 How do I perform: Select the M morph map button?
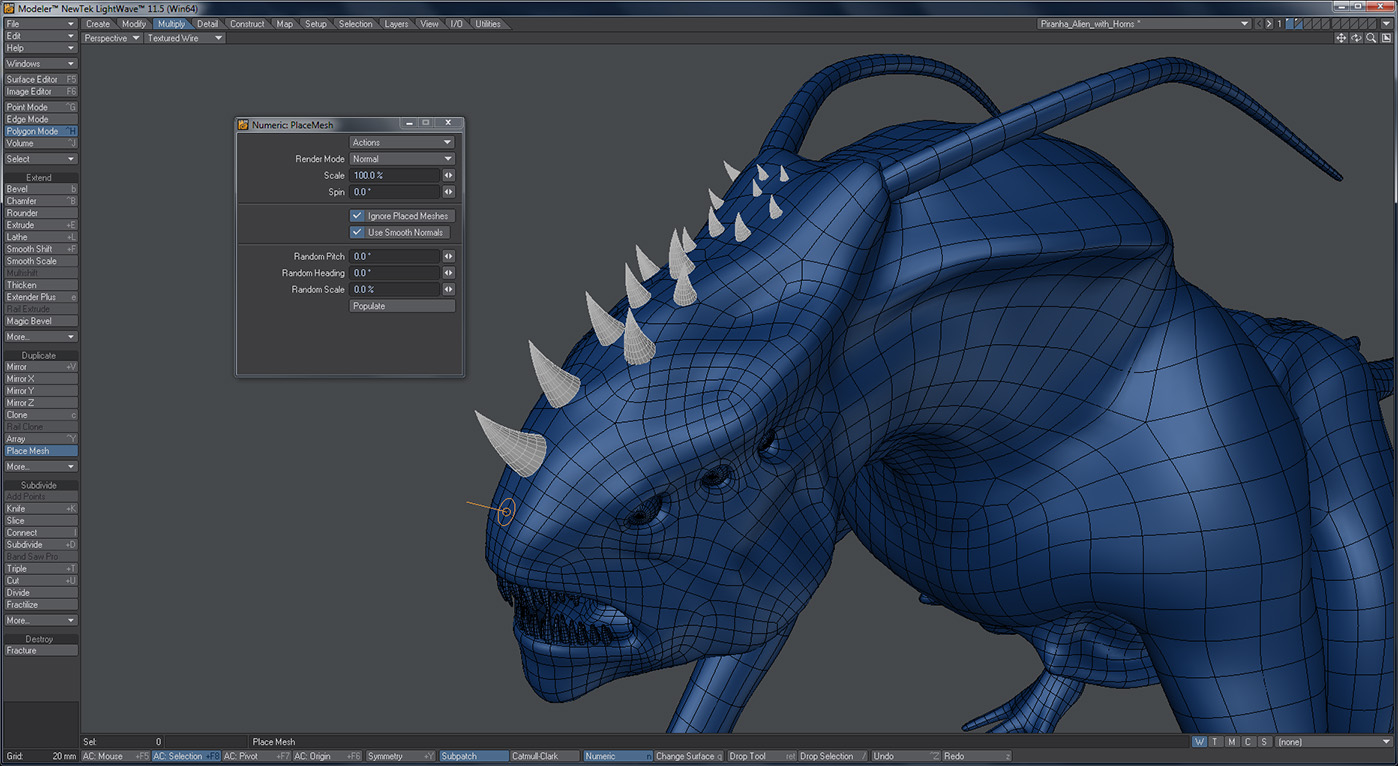click(1231, 742)
